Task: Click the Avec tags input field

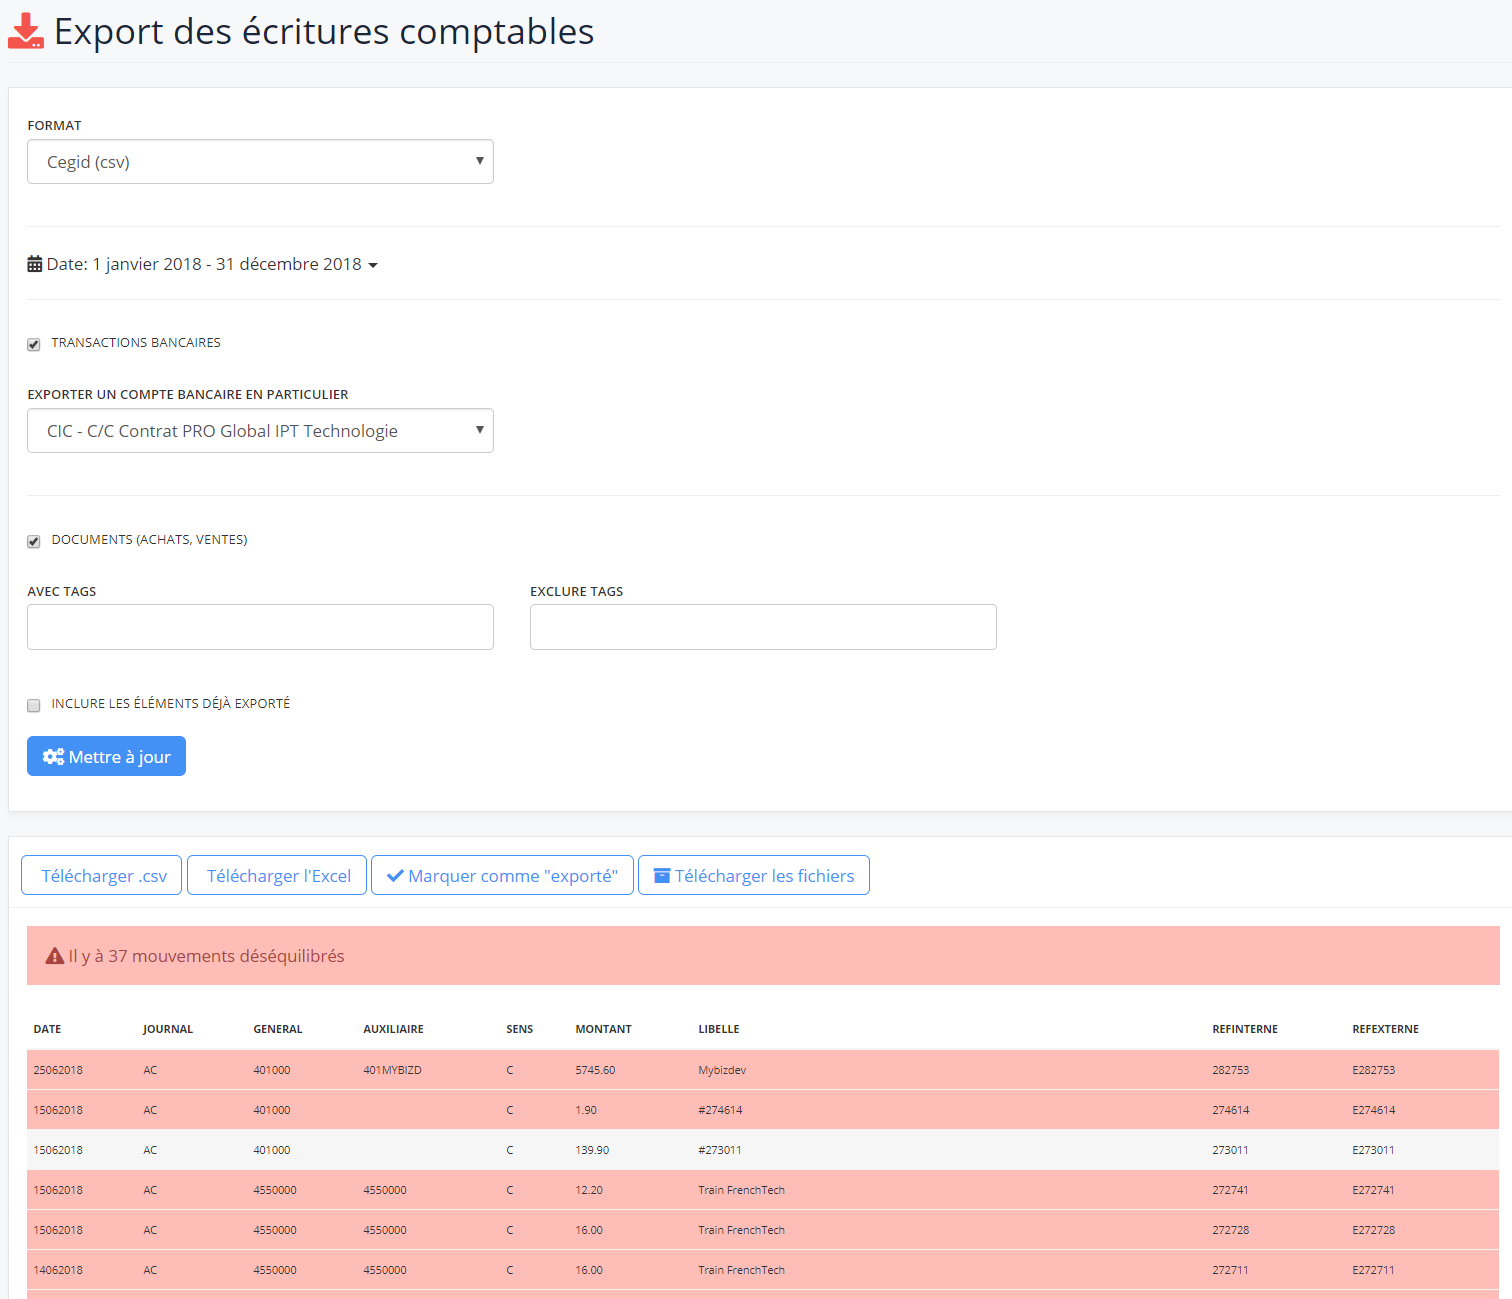Action: pyautogui.click(x=260, y=627)
